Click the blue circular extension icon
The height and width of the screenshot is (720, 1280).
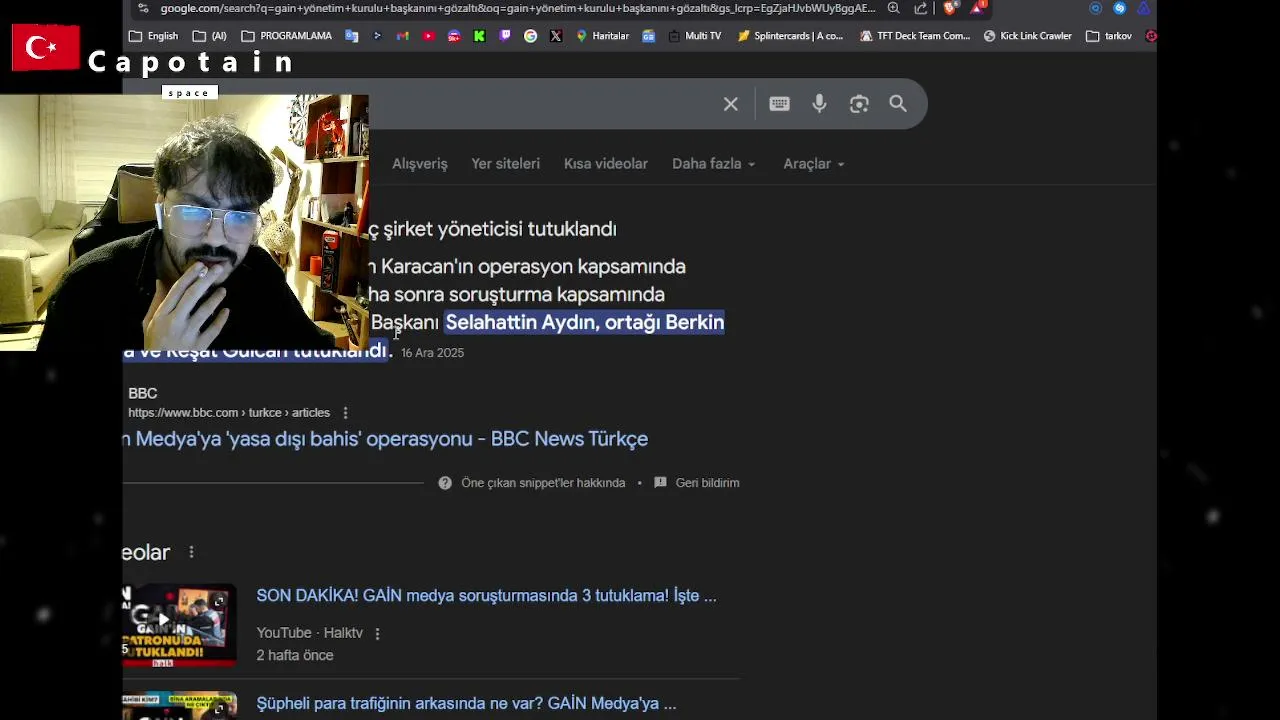point(1095,8)
